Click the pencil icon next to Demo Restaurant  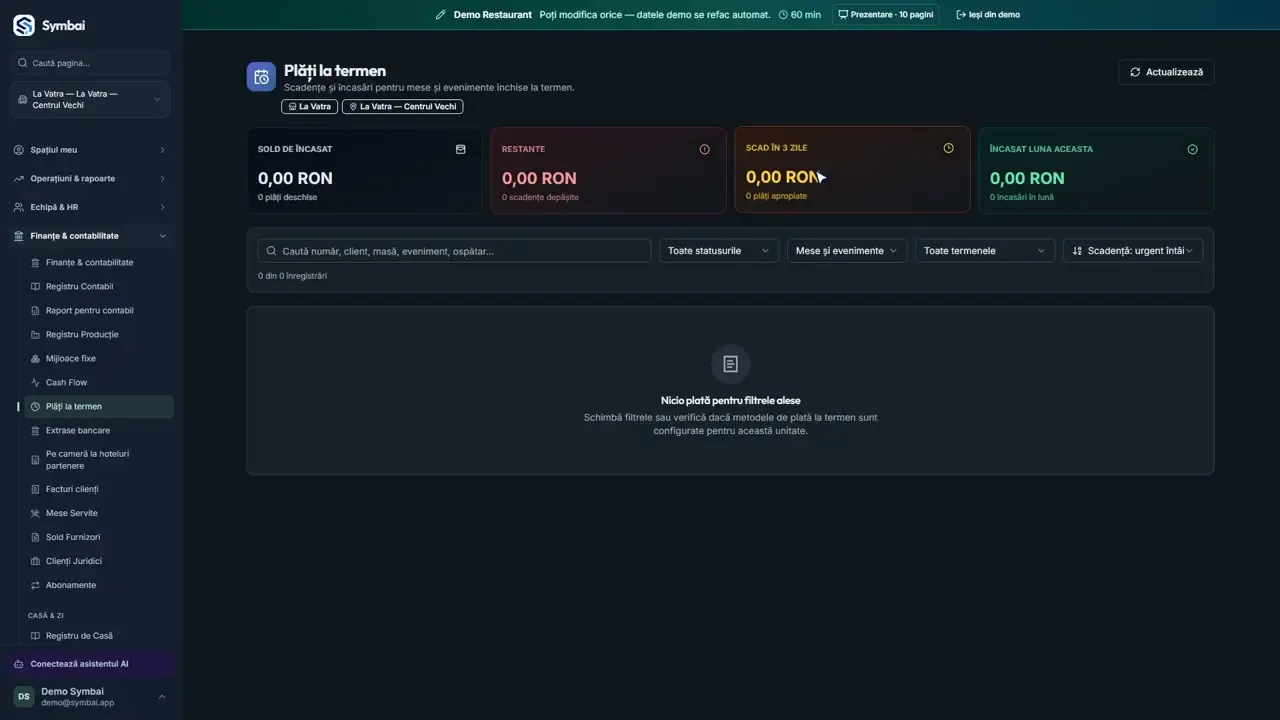pos(441,15)
